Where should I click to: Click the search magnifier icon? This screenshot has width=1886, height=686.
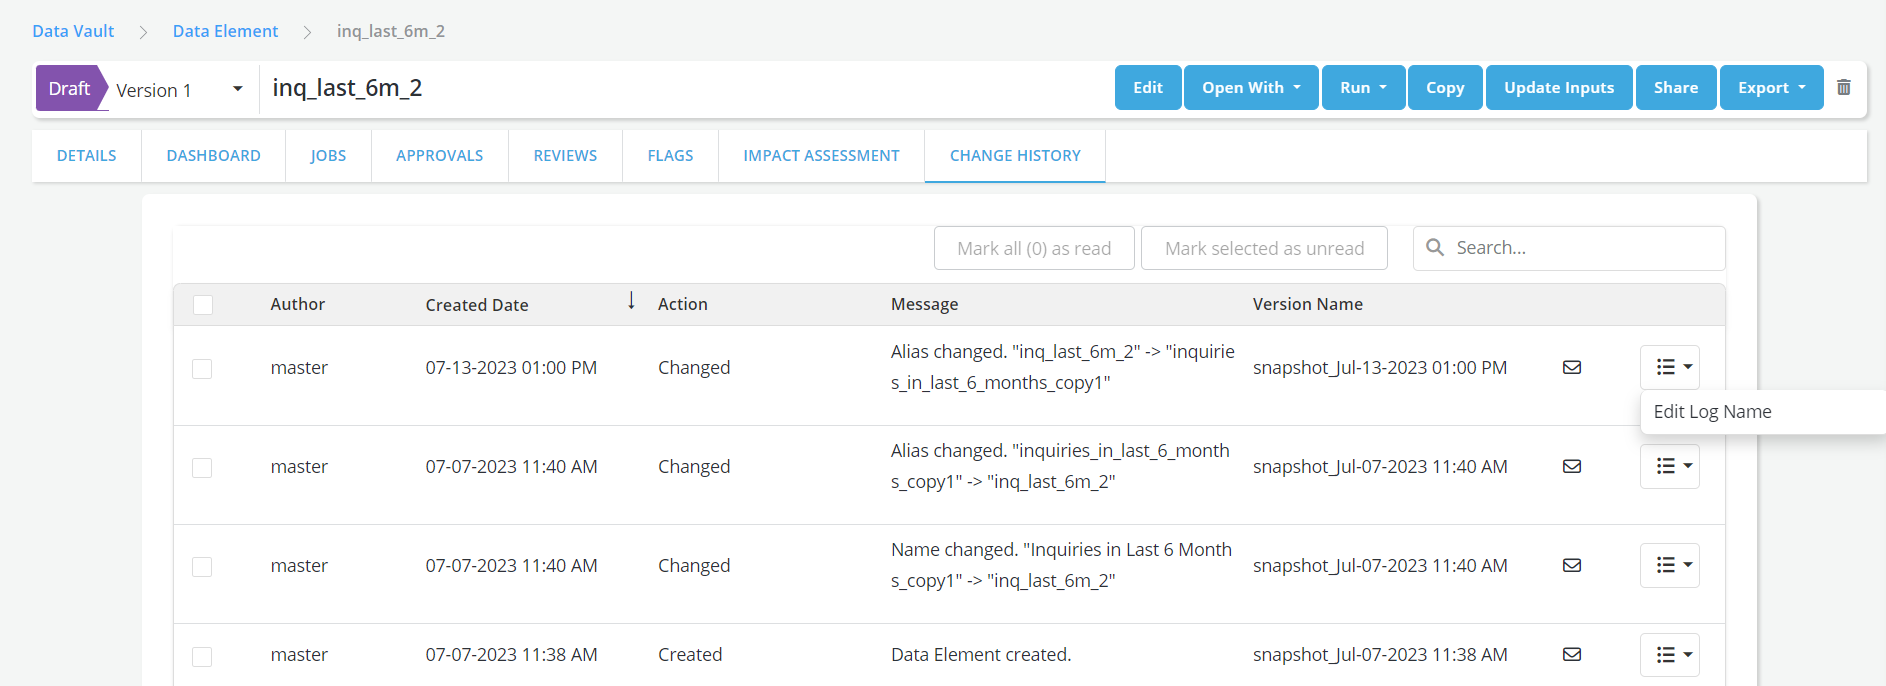[1435, 248]
